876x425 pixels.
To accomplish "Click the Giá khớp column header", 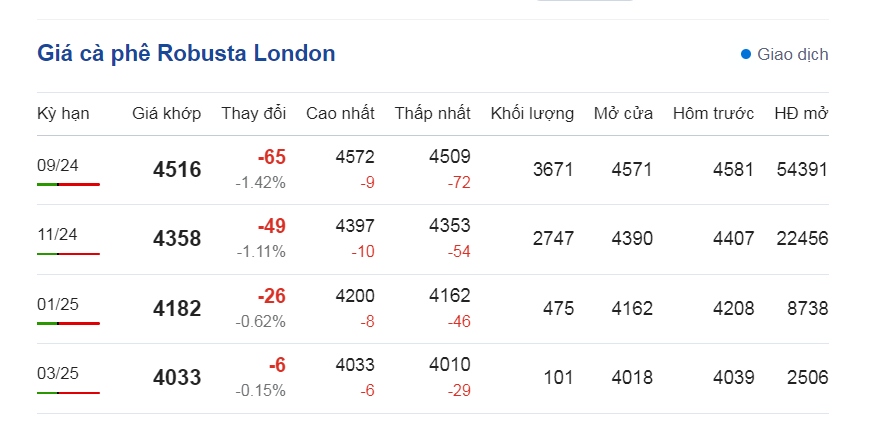I will point(166,113).
